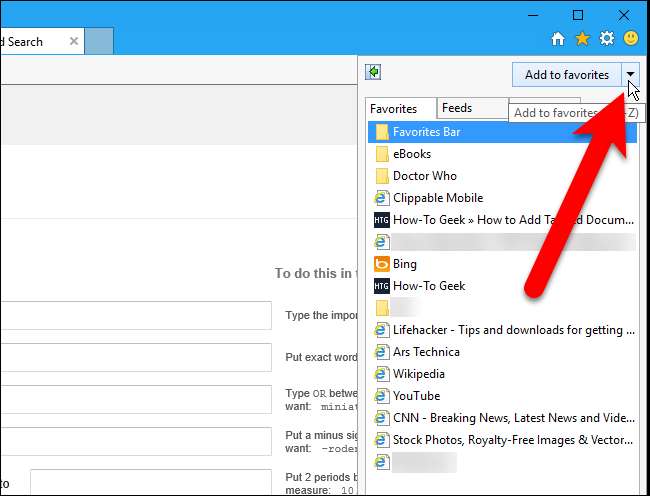Expand the Doctor Who folder
This screenshot has height=496, width=650.
424,176
